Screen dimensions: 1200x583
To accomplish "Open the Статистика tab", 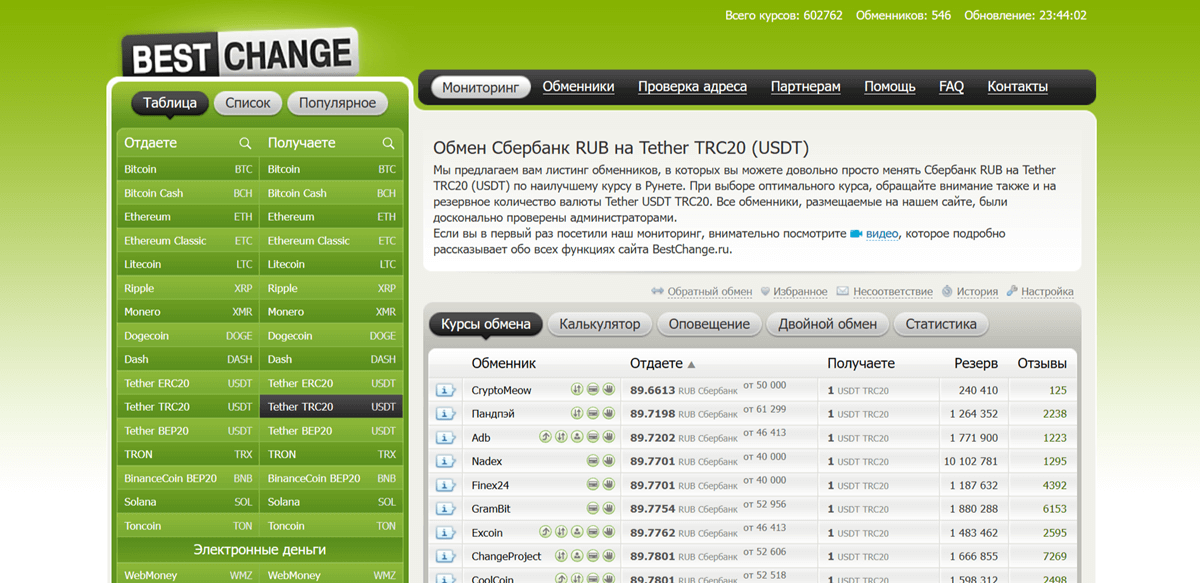I will [941, 324].
